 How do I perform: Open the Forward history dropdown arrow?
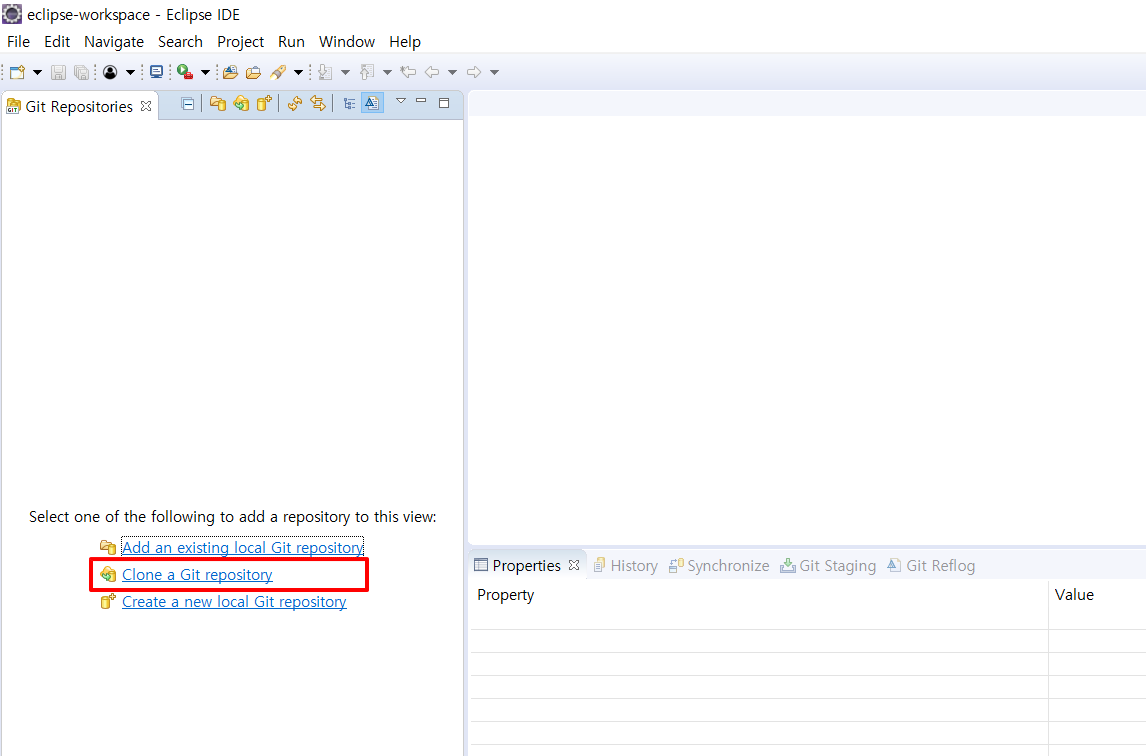point(495,72)
